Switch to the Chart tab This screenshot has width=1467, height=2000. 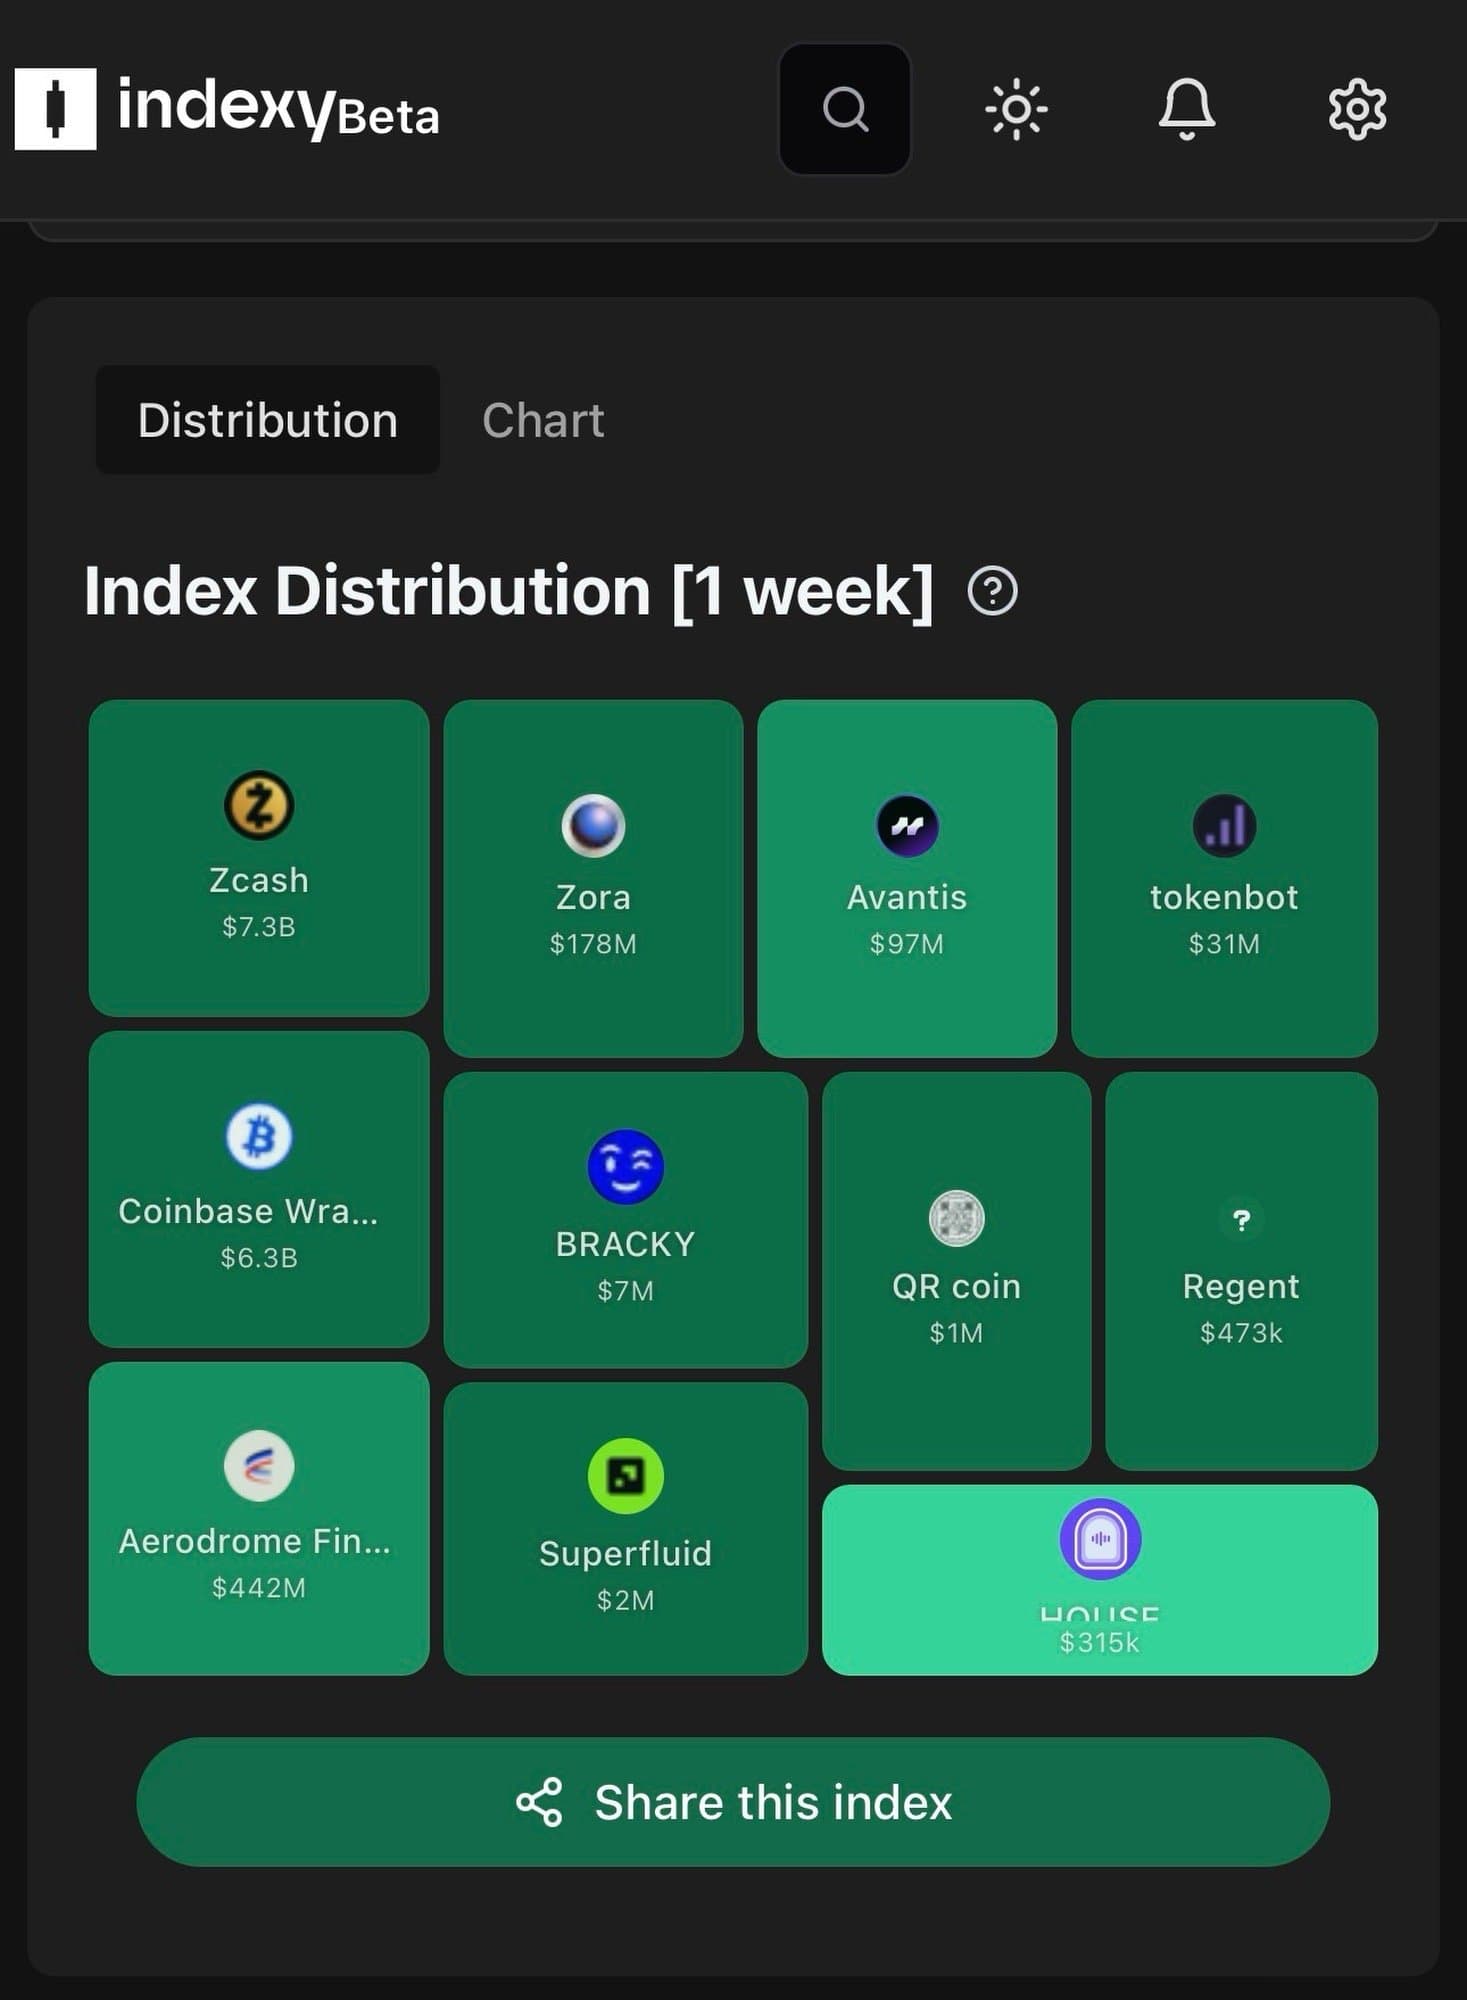[x=543, y=420]
